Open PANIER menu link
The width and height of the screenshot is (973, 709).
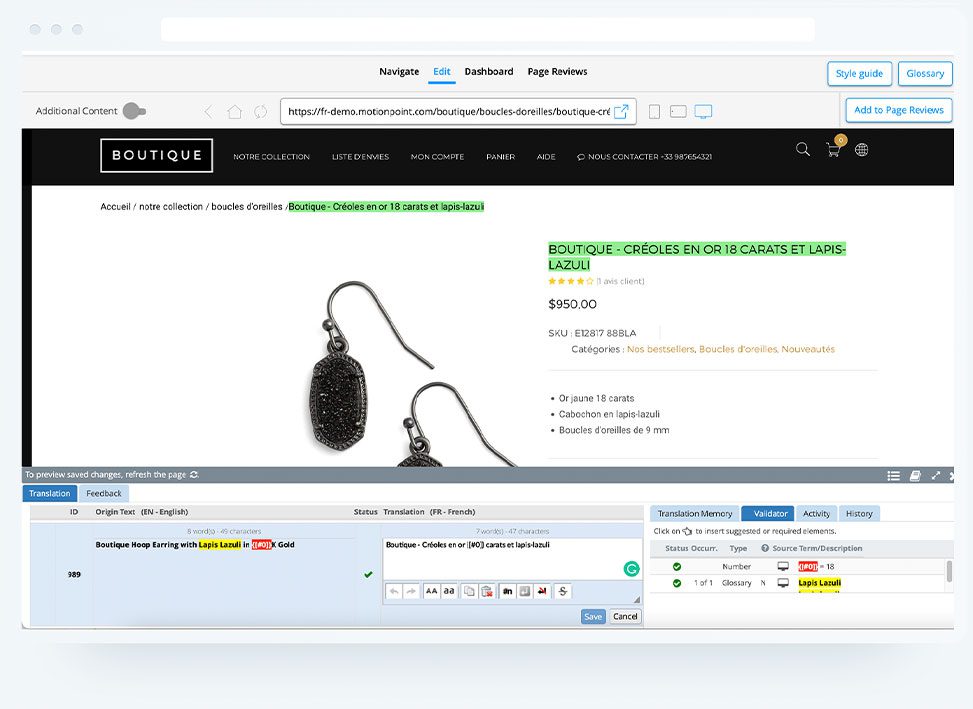(x=501, y=157)
